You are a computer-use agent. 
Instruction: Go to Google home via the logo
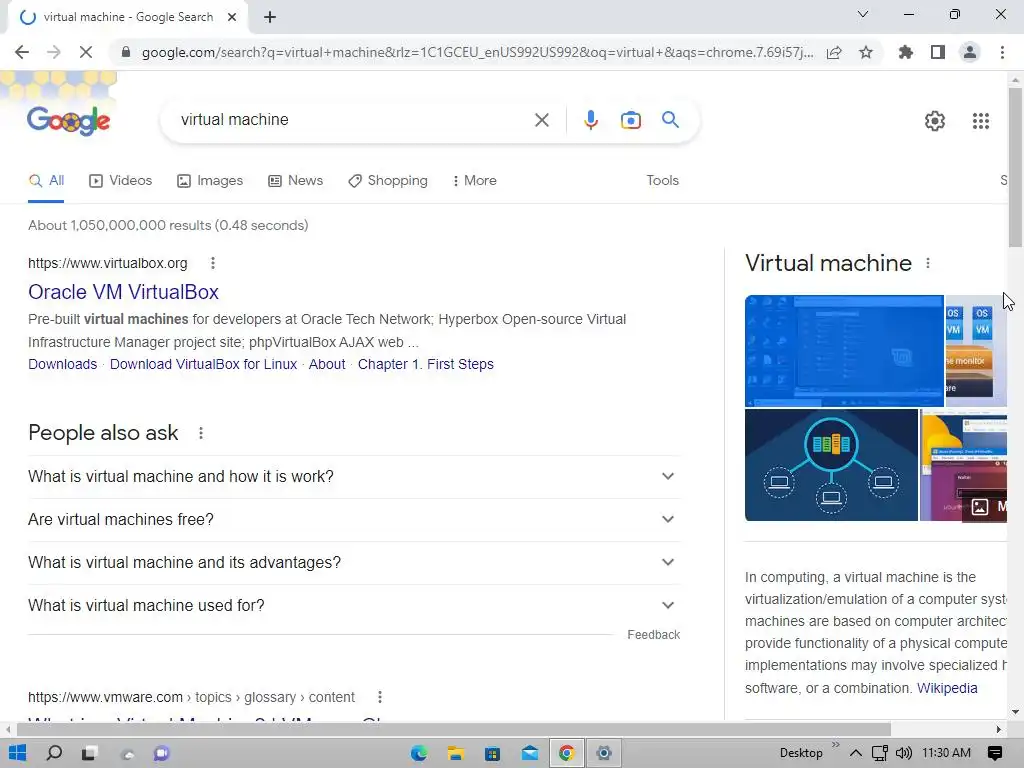69,120
